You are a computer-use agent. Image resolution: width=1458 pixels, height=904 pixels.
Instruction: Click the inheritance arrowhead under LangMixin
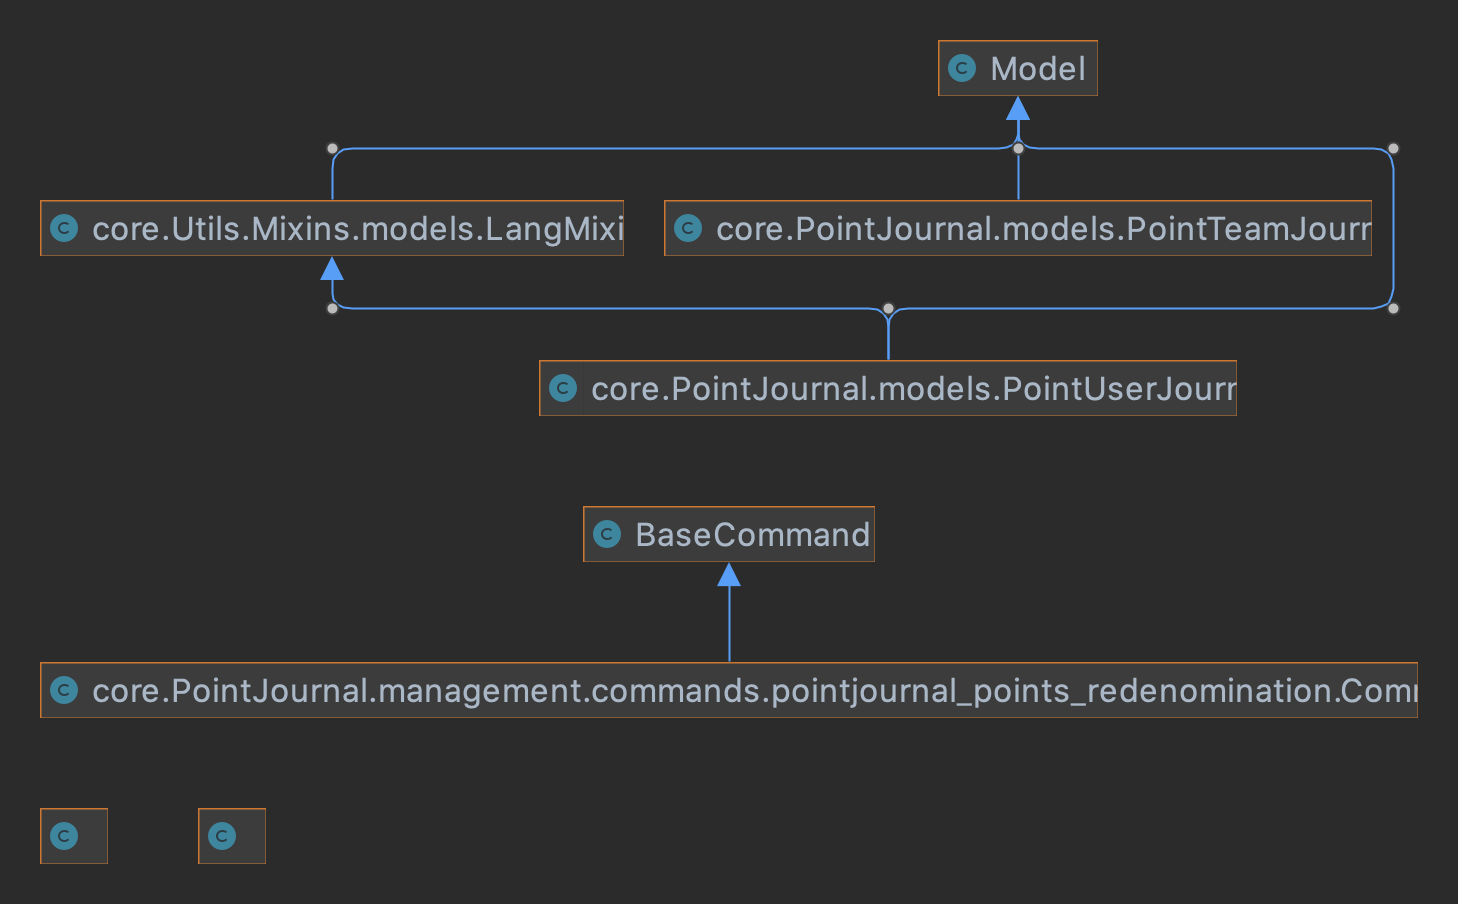[x=332, y=268]
